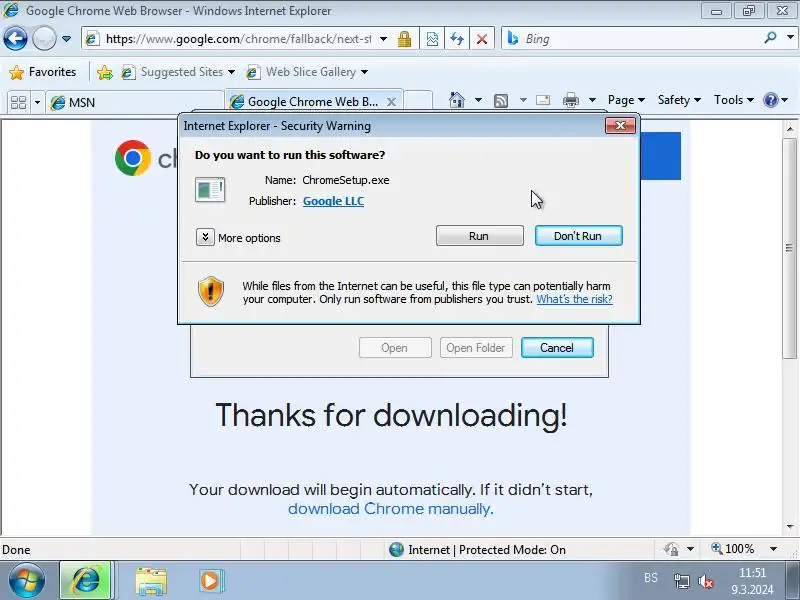The width and height of the screenshot is (800, 600).
Task: Click the Add to Favorites Bar icon
Action: click(105, 72)
